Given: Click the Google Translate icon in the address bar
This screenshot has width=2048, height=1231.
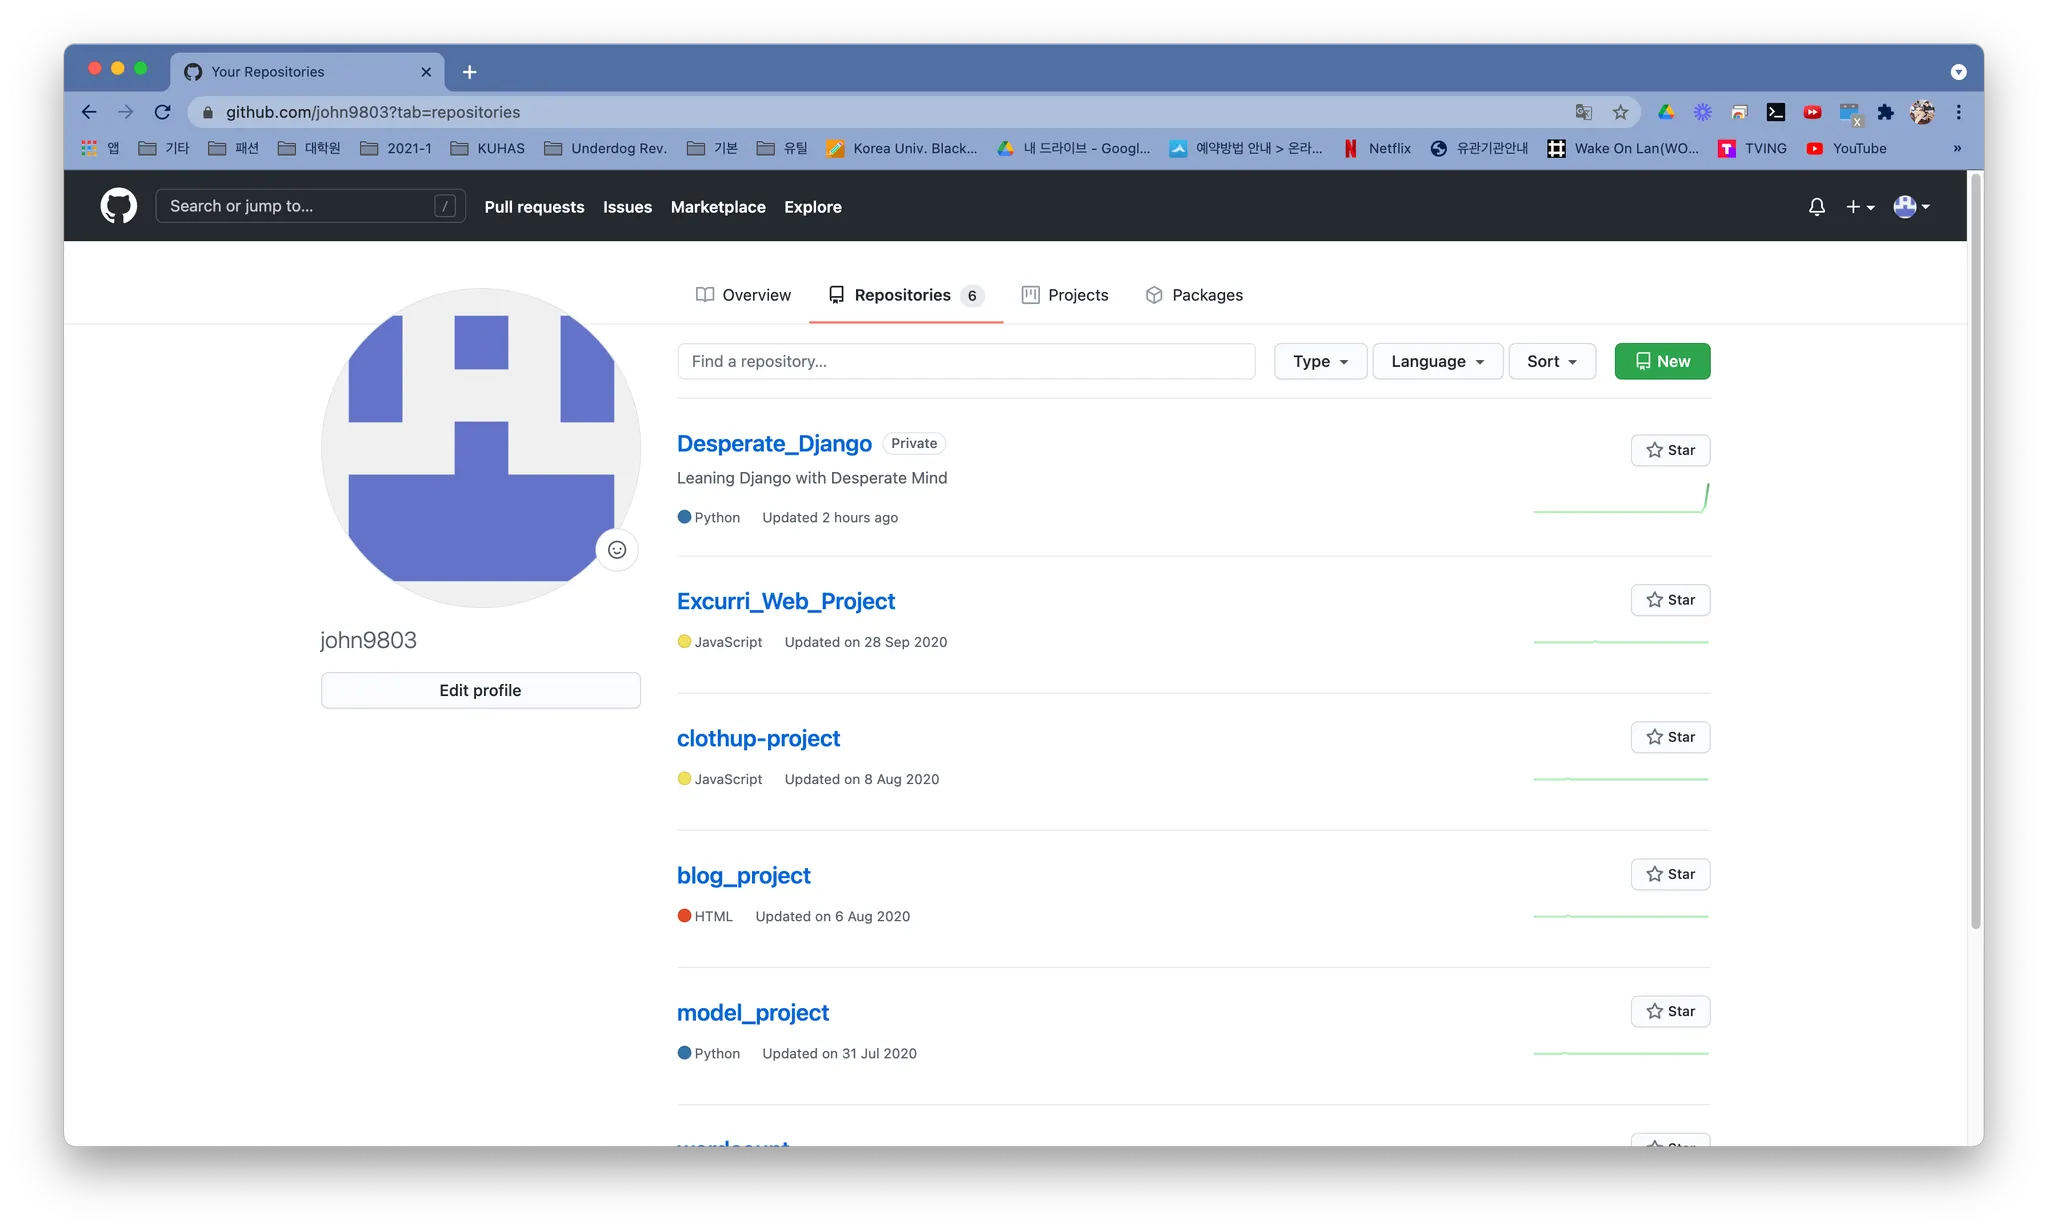Looking at the screenshot, I should [x=1583, y=112].
